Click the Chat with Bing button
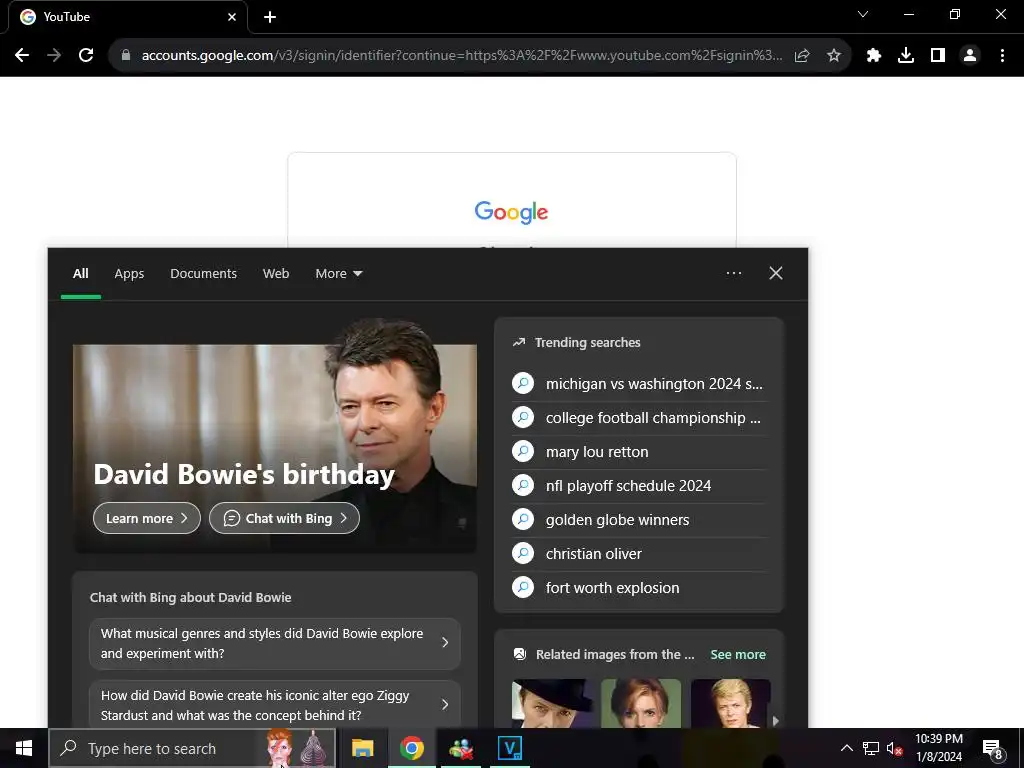Screen dimensions: 1024x768 (284, 518)
